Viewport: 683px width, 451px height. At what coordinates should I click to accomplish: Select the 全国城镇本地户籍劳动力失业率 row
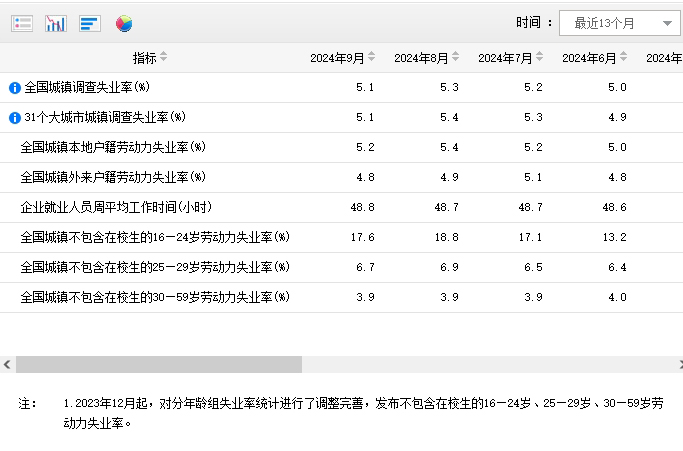(112, 148)
